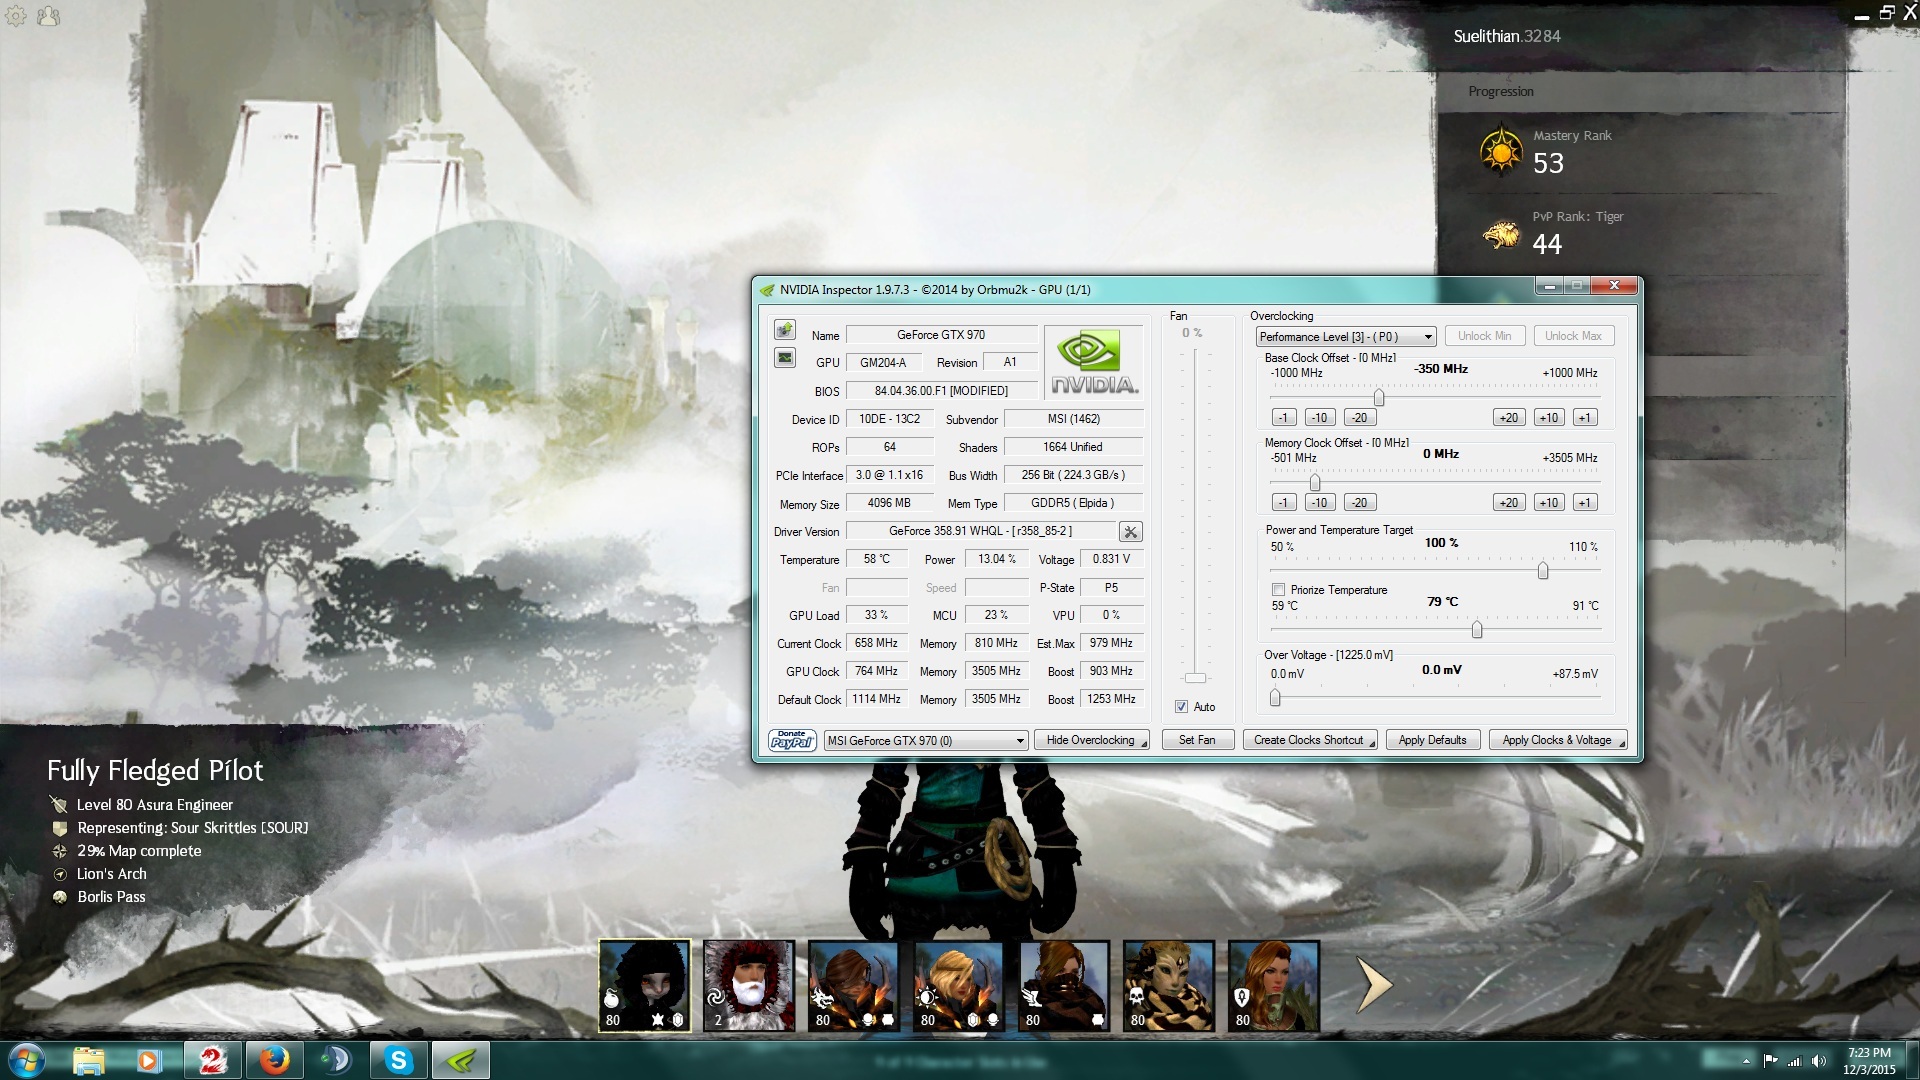This screenshot has width=1920, height=1080.
Task: Open the contacts icon next to gear
Action: pyautogui.click(x=47, y=16)
